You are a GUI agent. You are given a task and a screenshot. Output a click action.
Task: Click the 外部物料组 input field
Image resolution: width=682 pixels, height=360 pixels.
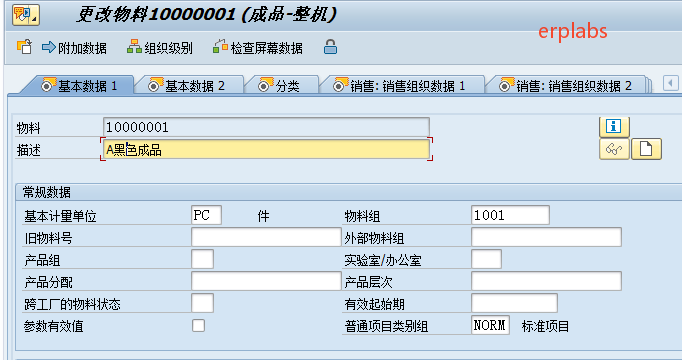tap(546, 237)
